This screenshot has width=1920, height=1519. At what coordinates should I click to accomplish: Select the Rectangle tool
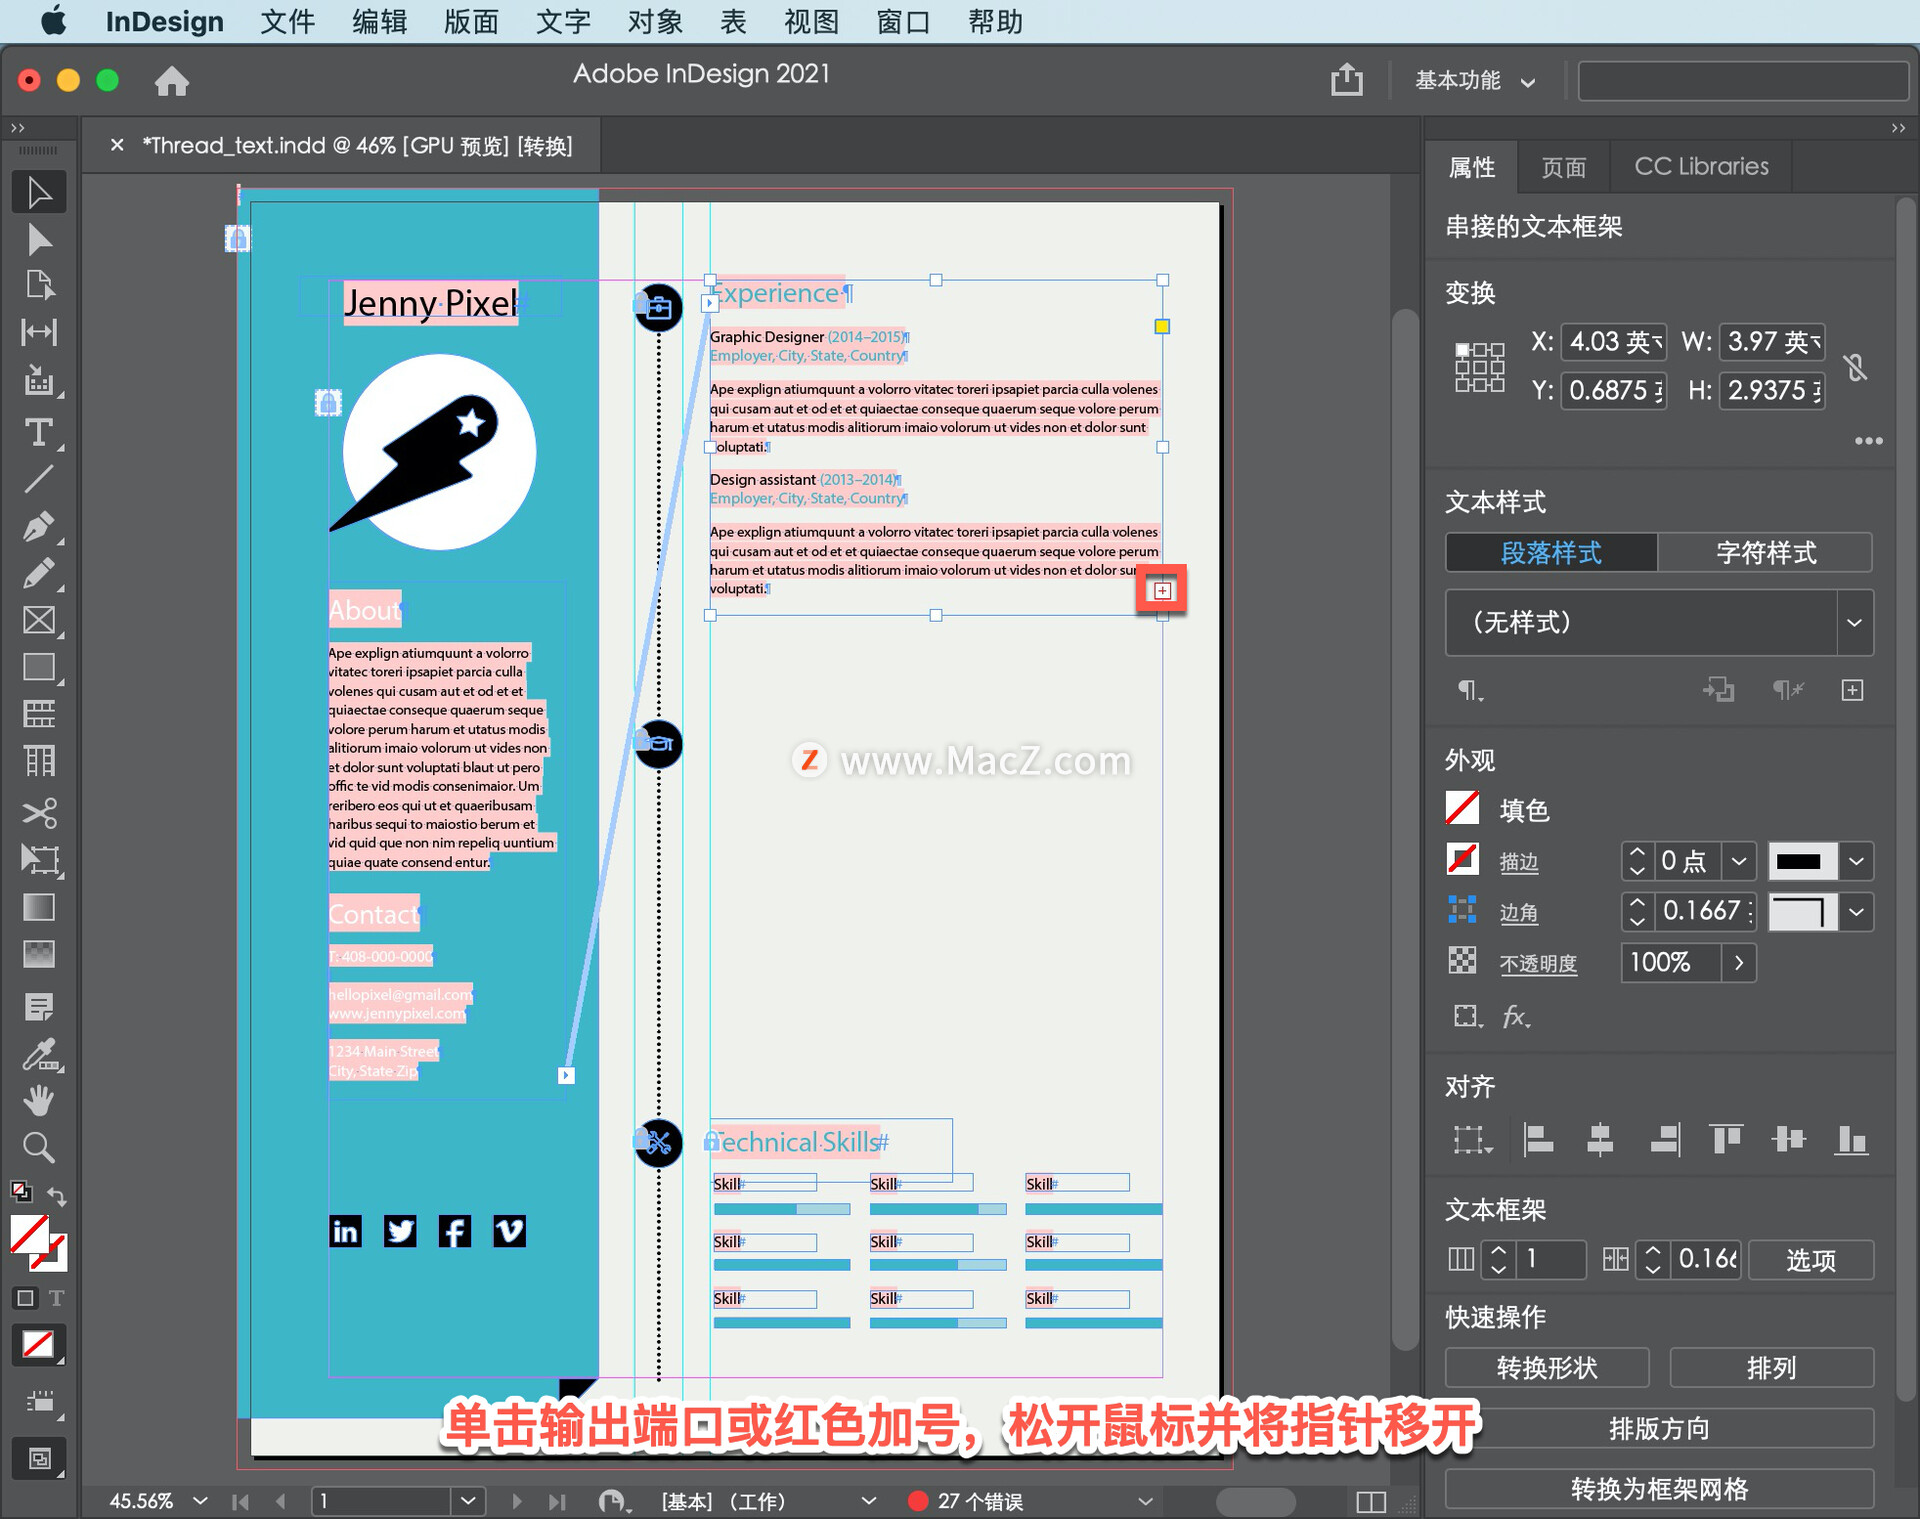click(39, 668)
